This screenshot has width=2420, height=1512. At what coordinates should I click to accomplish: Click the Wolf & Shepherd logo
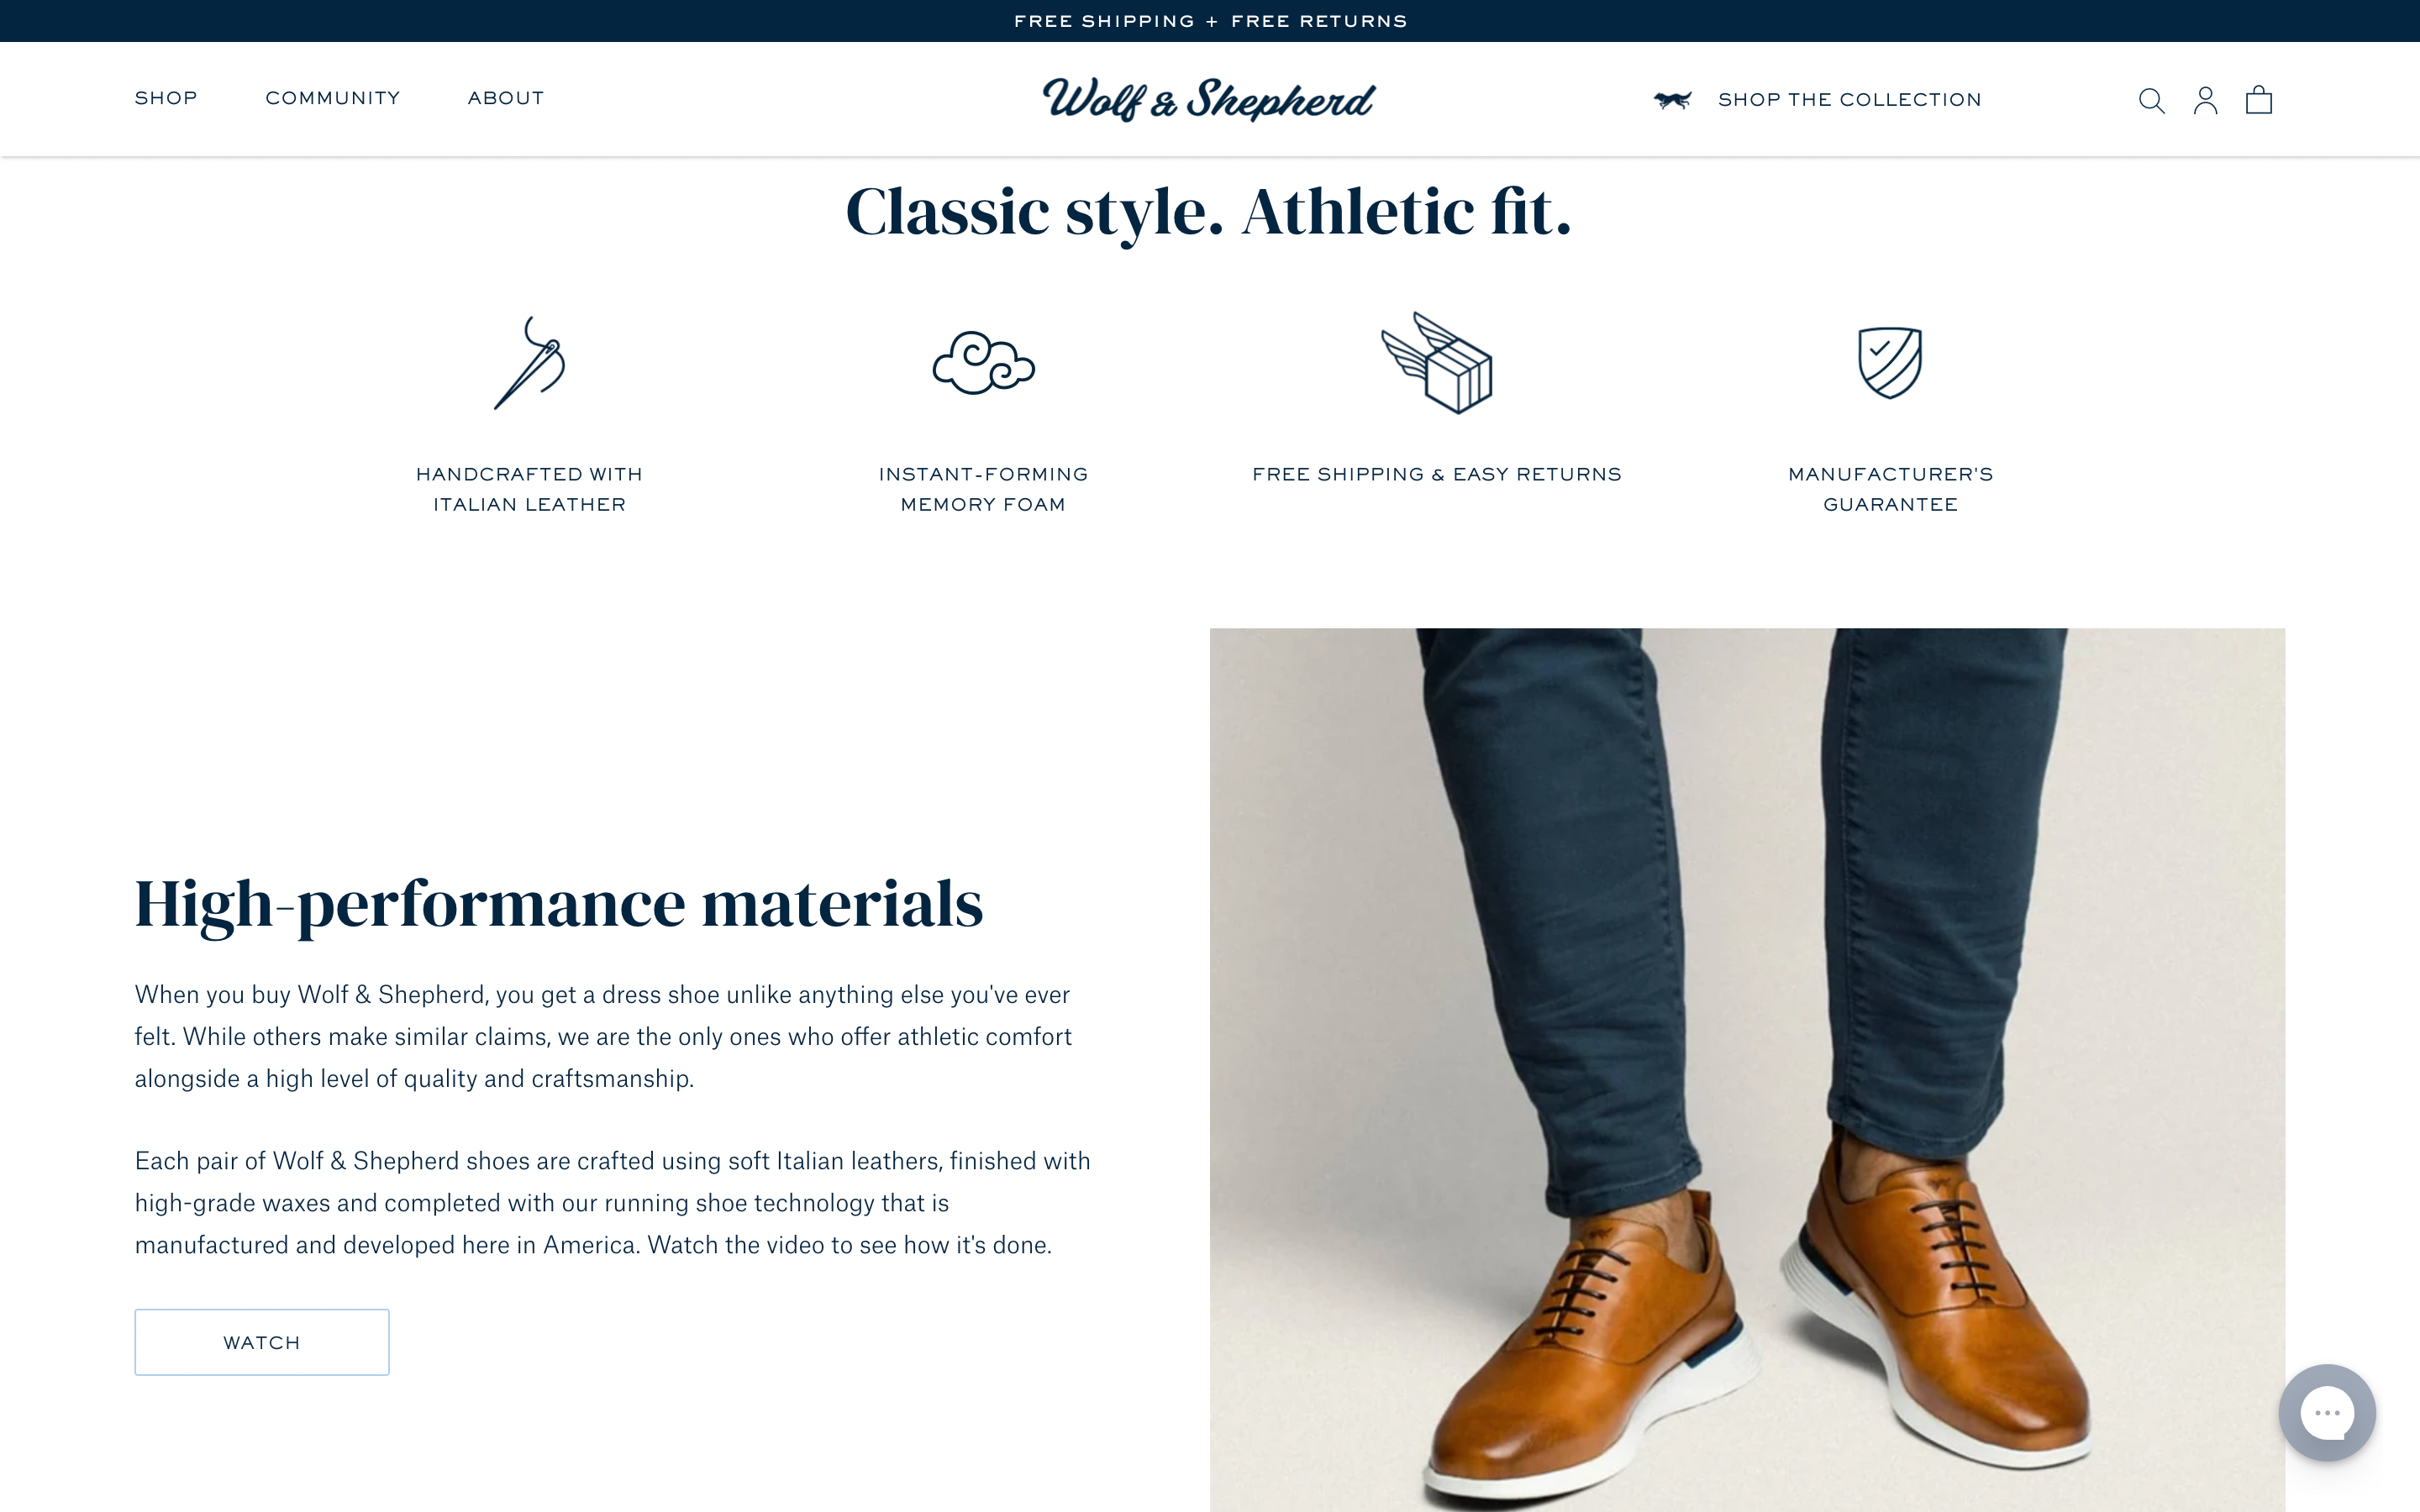[x=1209, y=99]
